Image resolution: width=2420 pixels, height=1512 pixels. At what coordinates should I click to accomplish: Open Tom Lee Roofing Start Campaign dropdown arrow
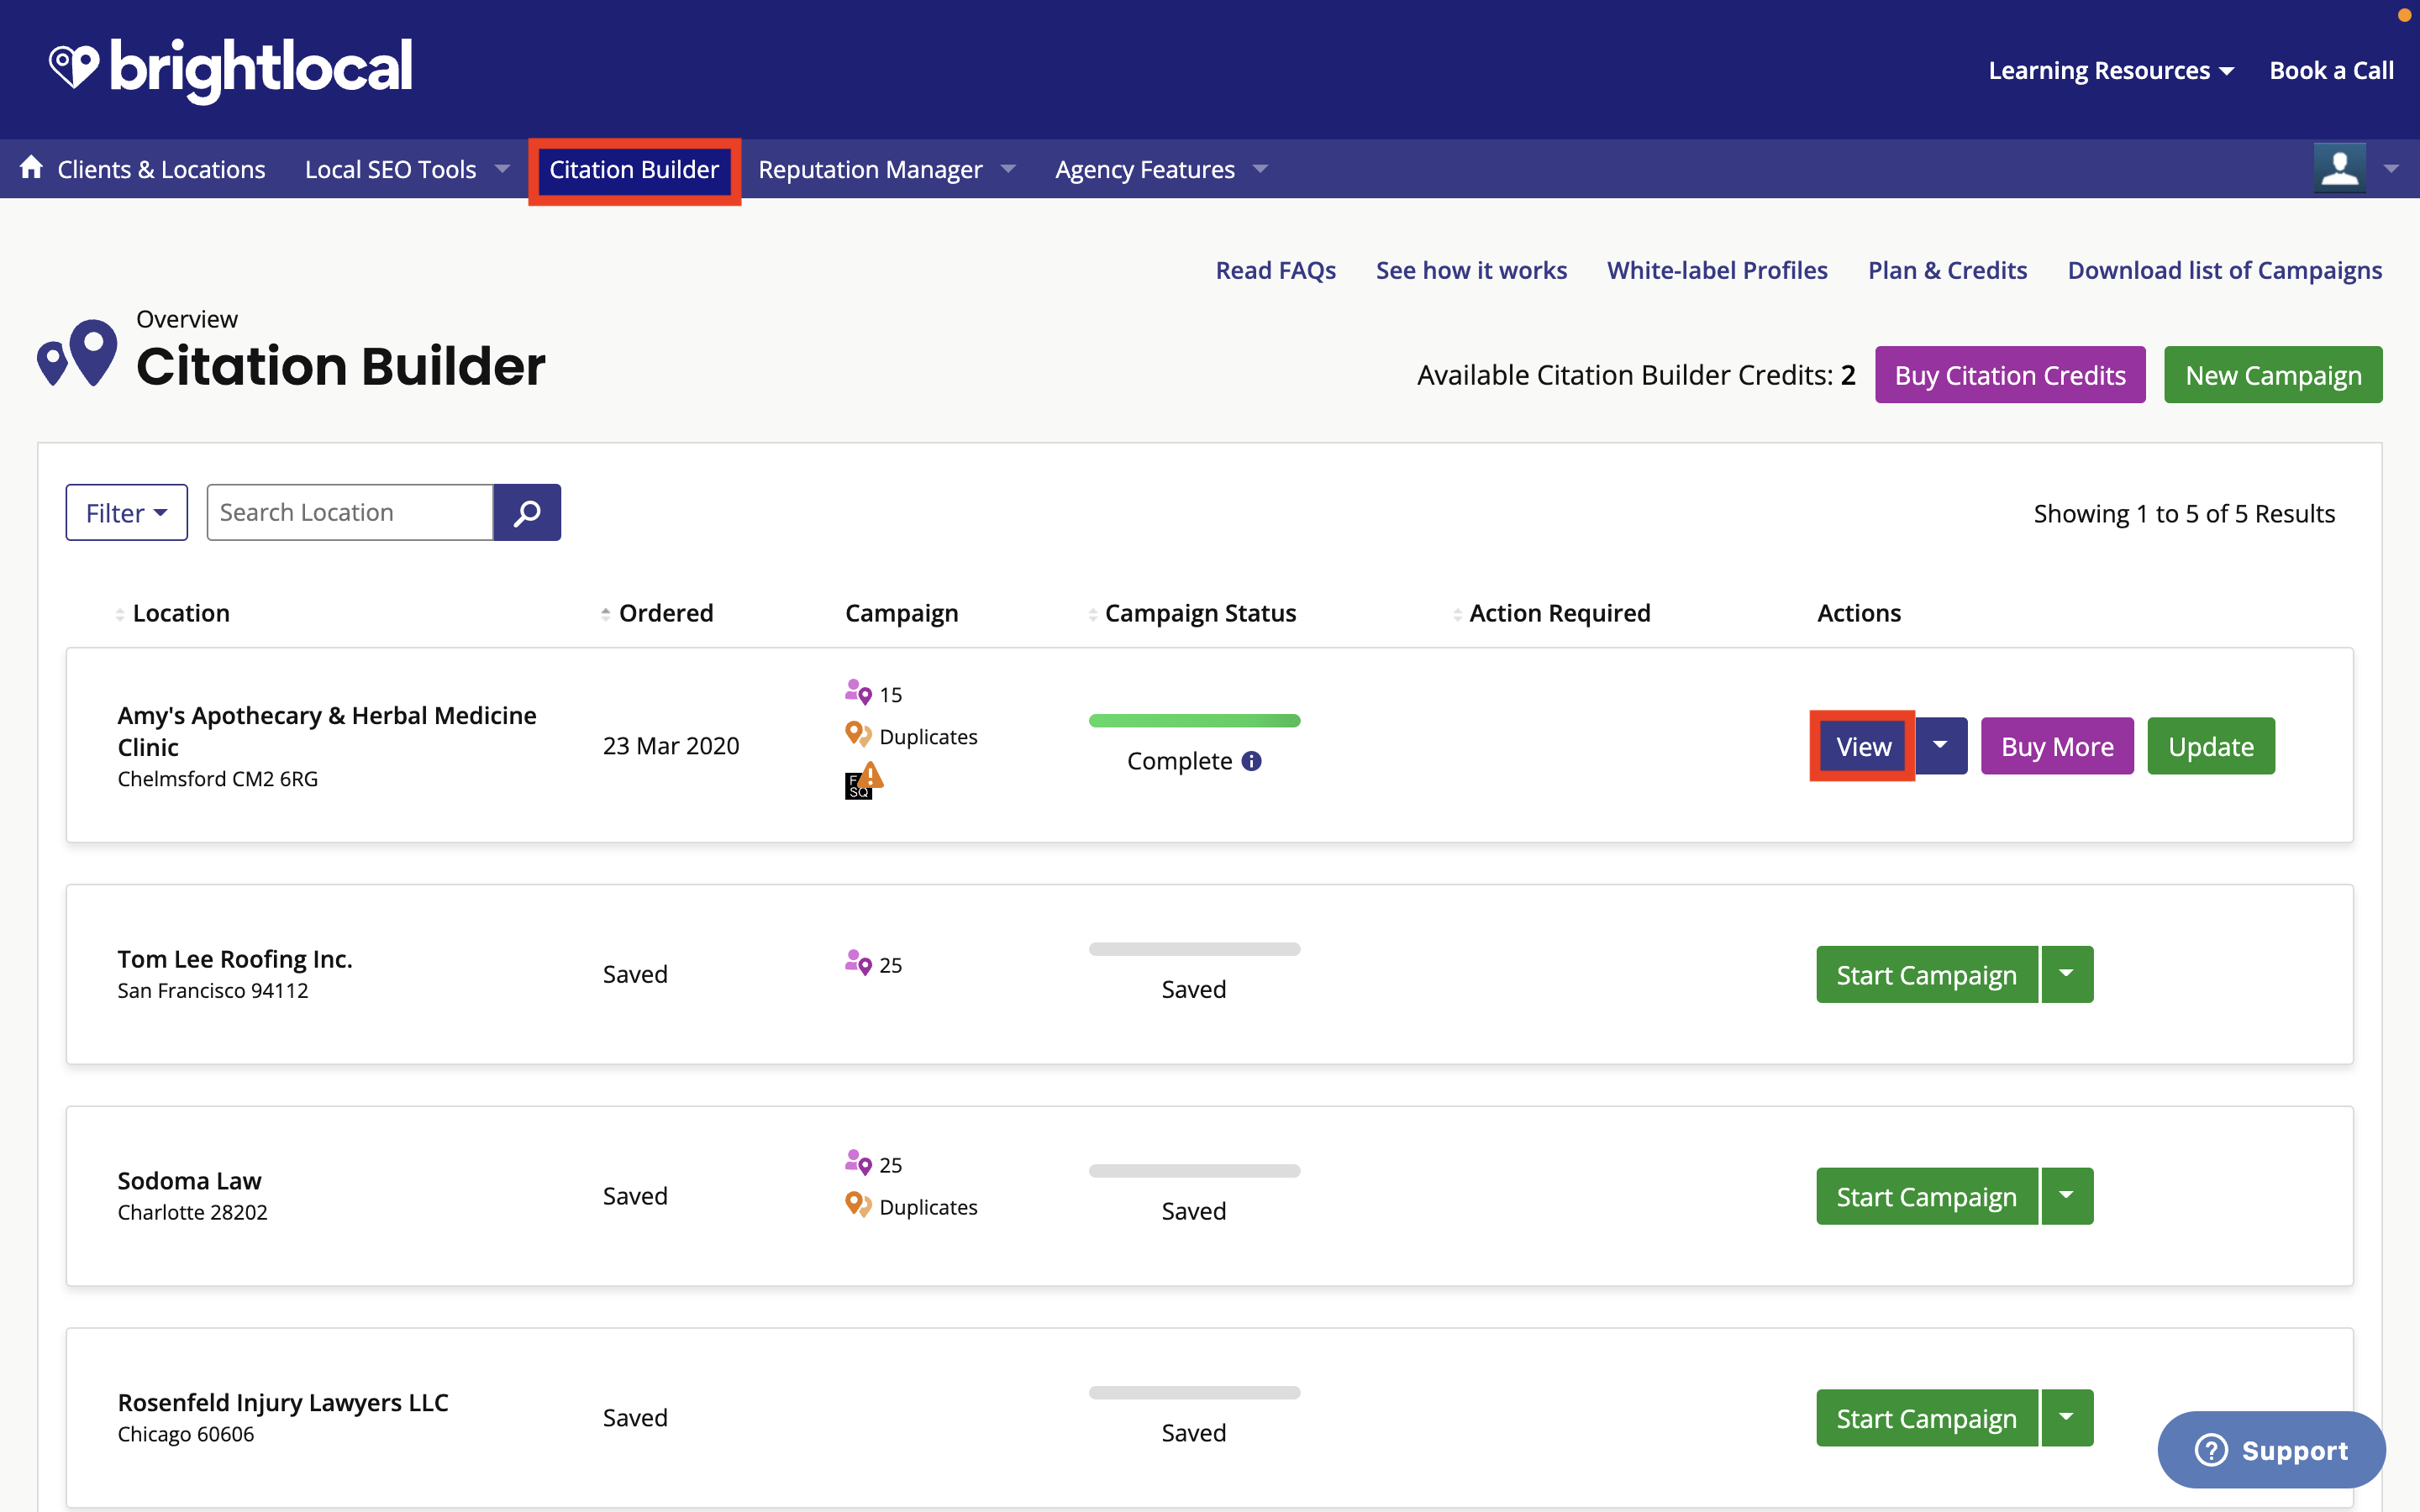2067,974
